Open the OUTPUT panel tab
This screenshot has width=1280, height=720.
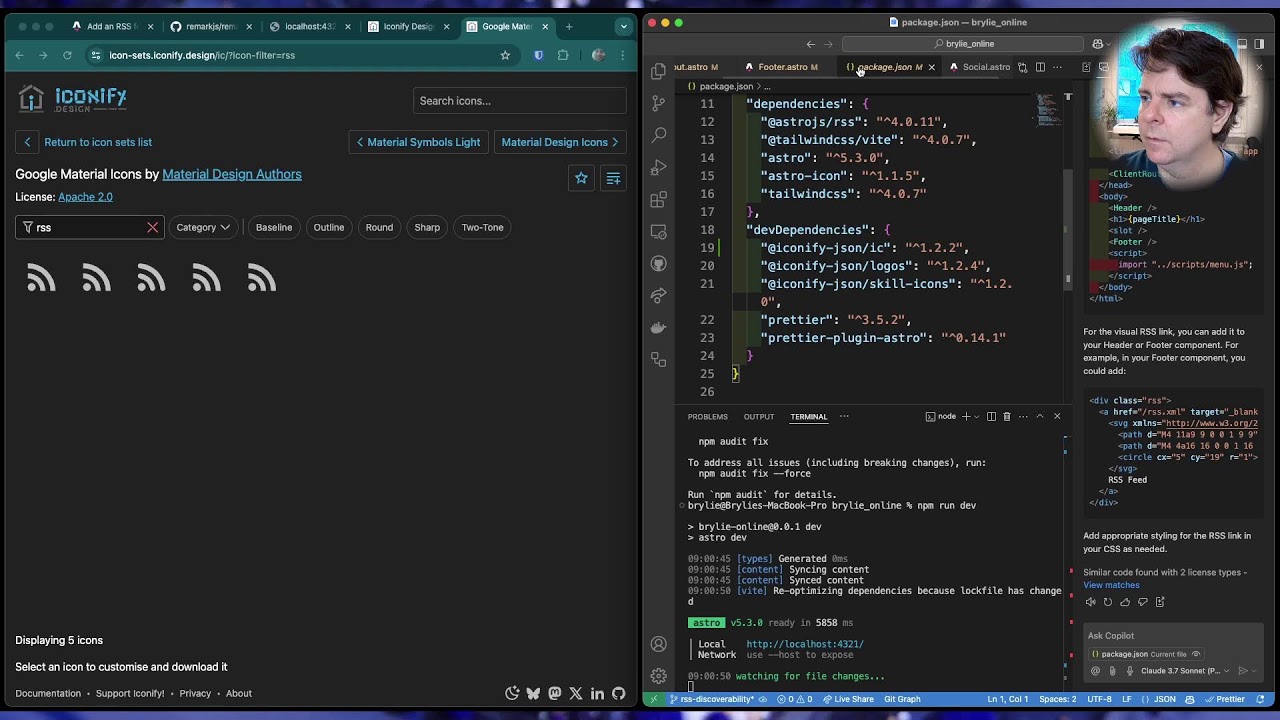[x=759, y=416]
